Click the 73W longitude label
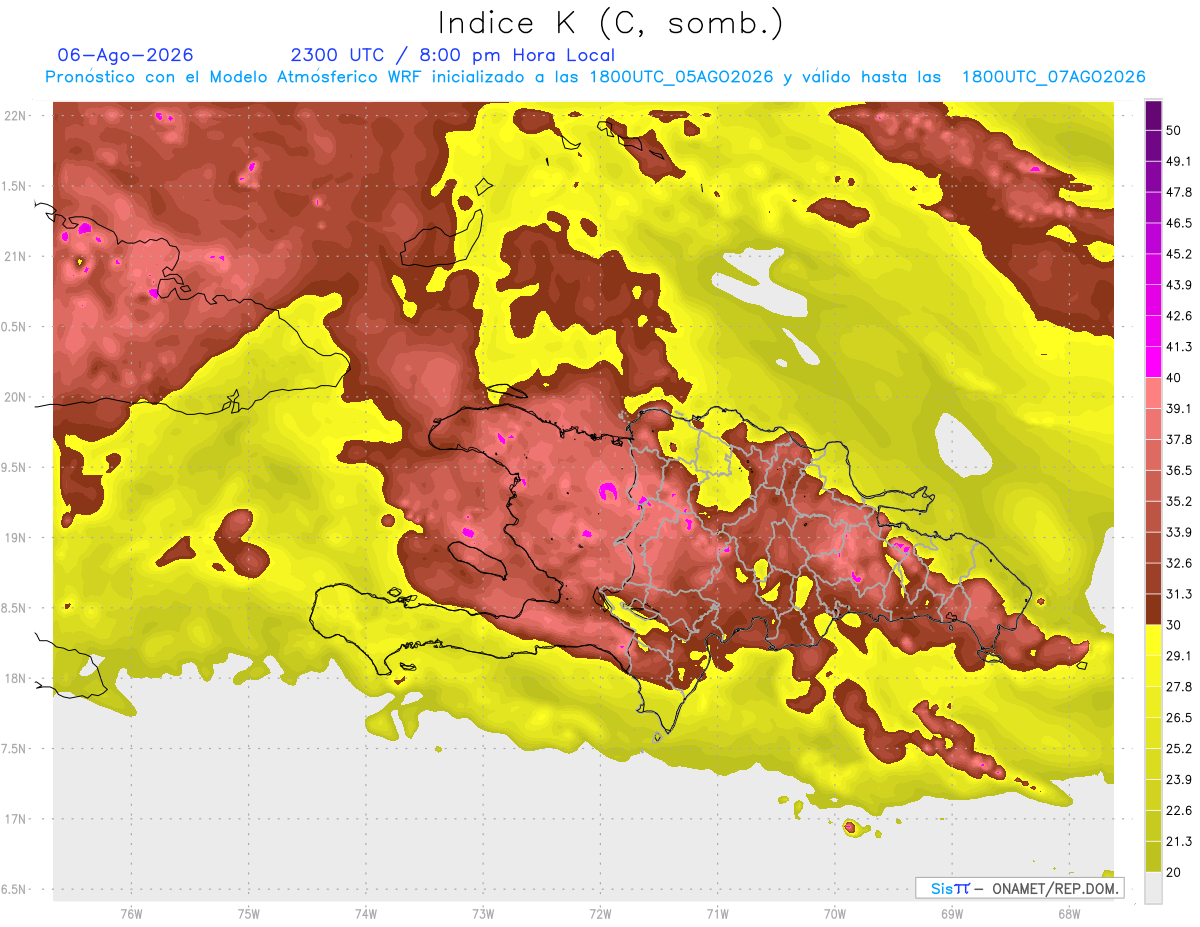The image size is (1200, 927). click(483, 914)
